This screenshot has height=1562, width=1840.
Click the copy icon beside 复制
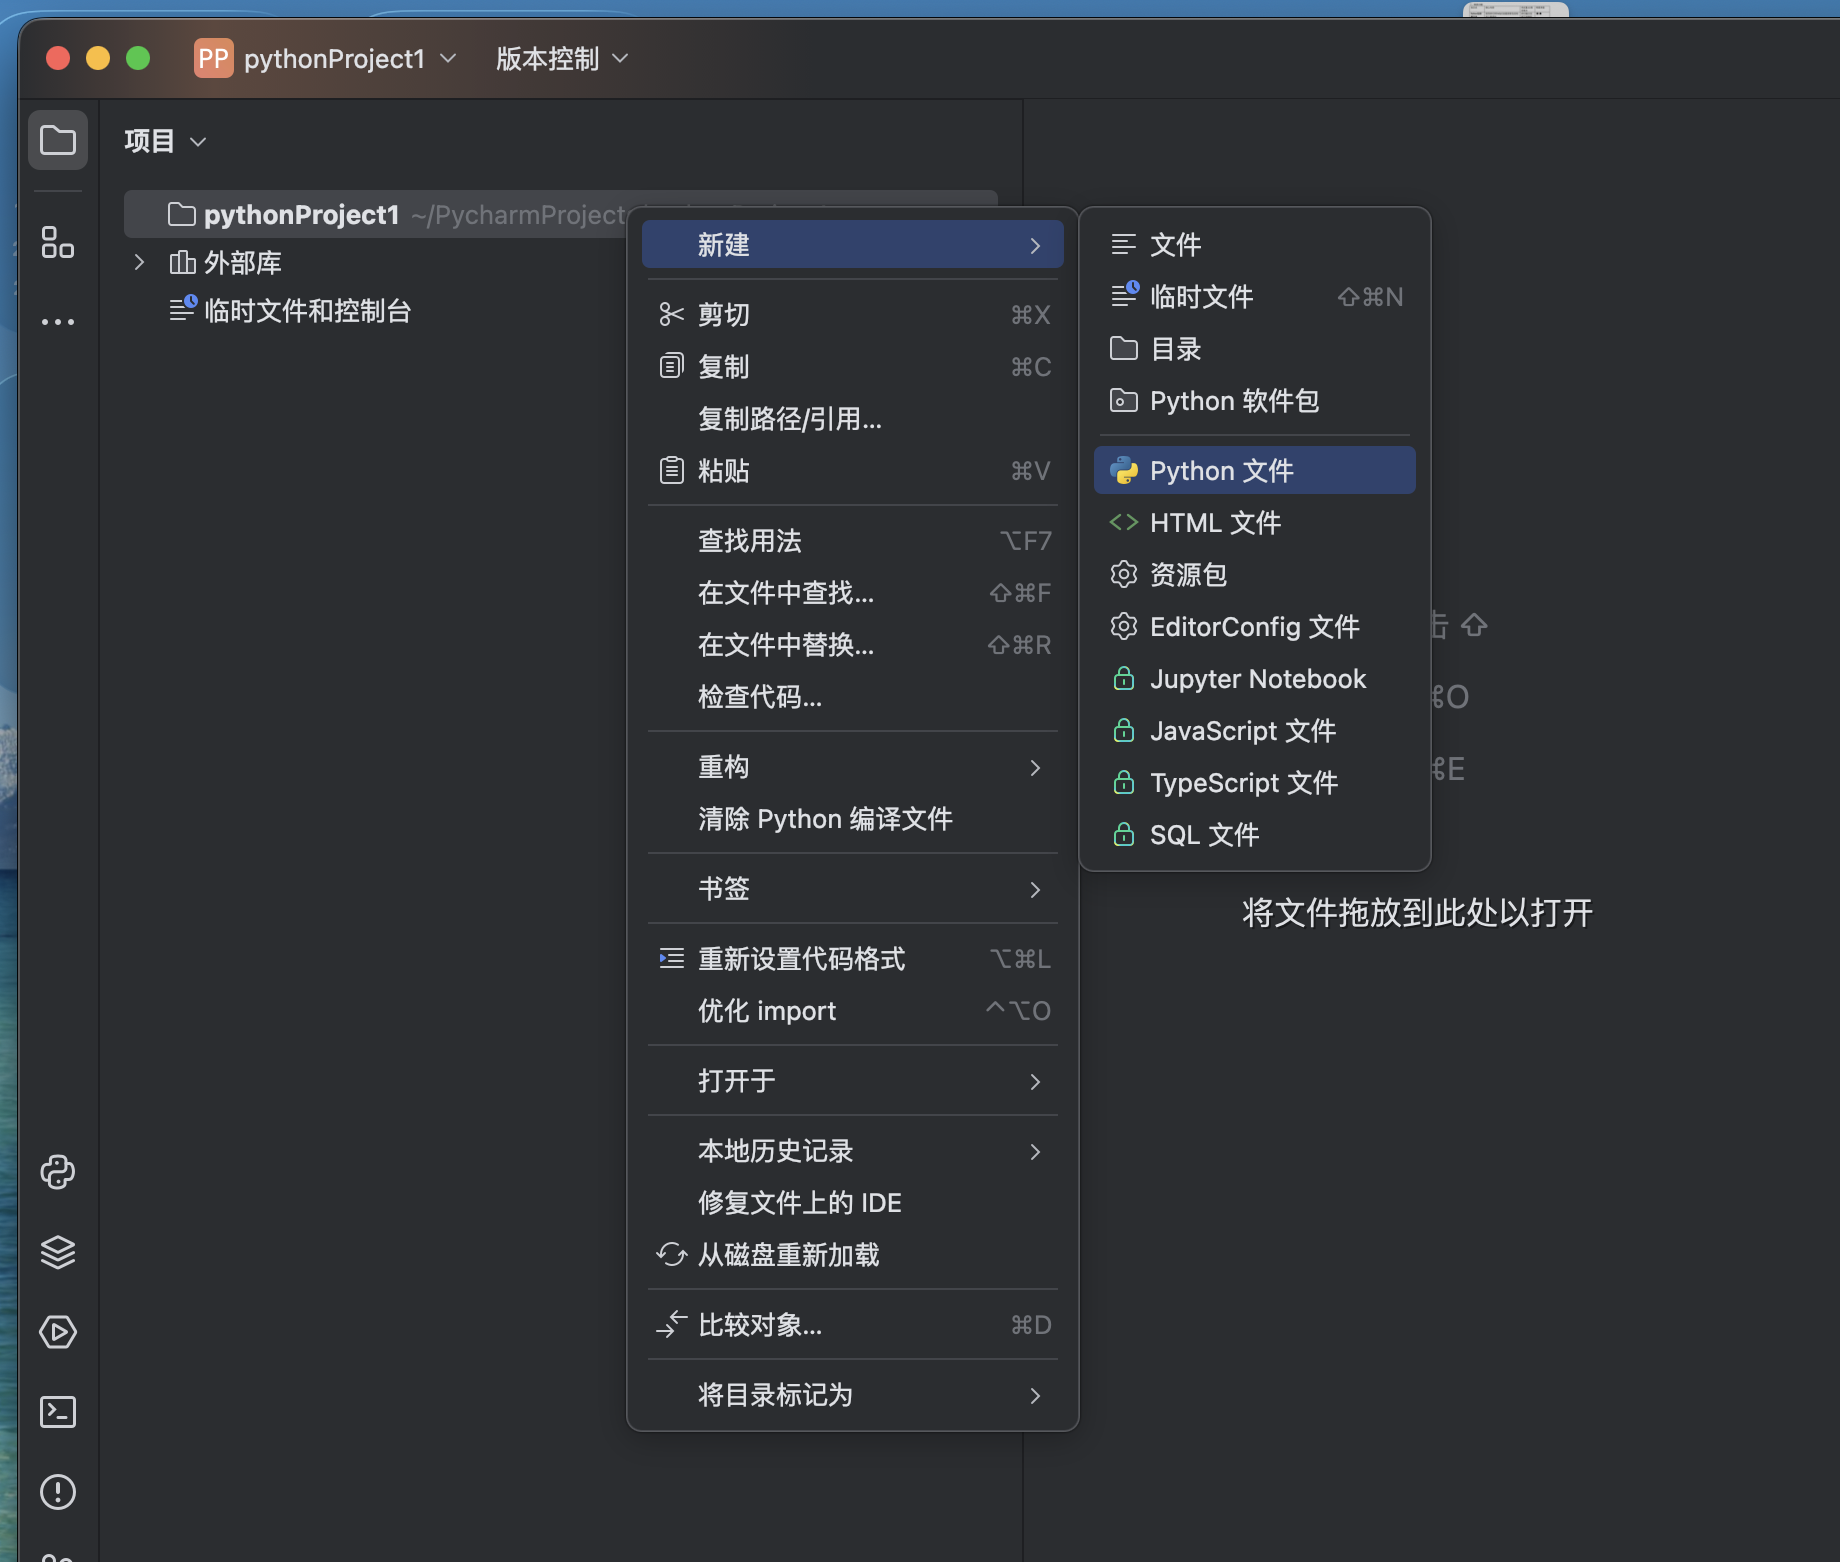672,367
